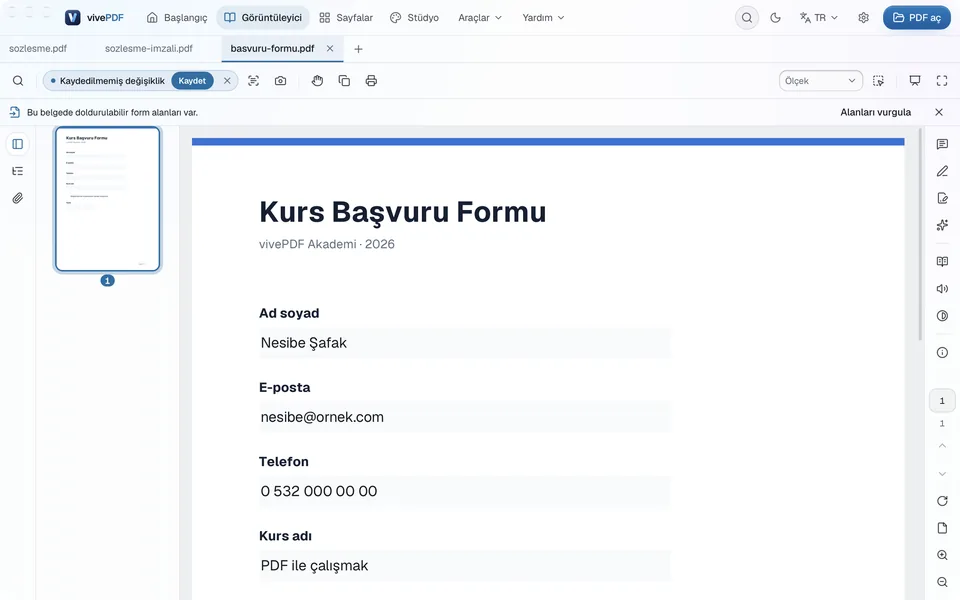Click the read aloud speaker icon
This screenshot has width=960, height=600.
coord(942,288)
